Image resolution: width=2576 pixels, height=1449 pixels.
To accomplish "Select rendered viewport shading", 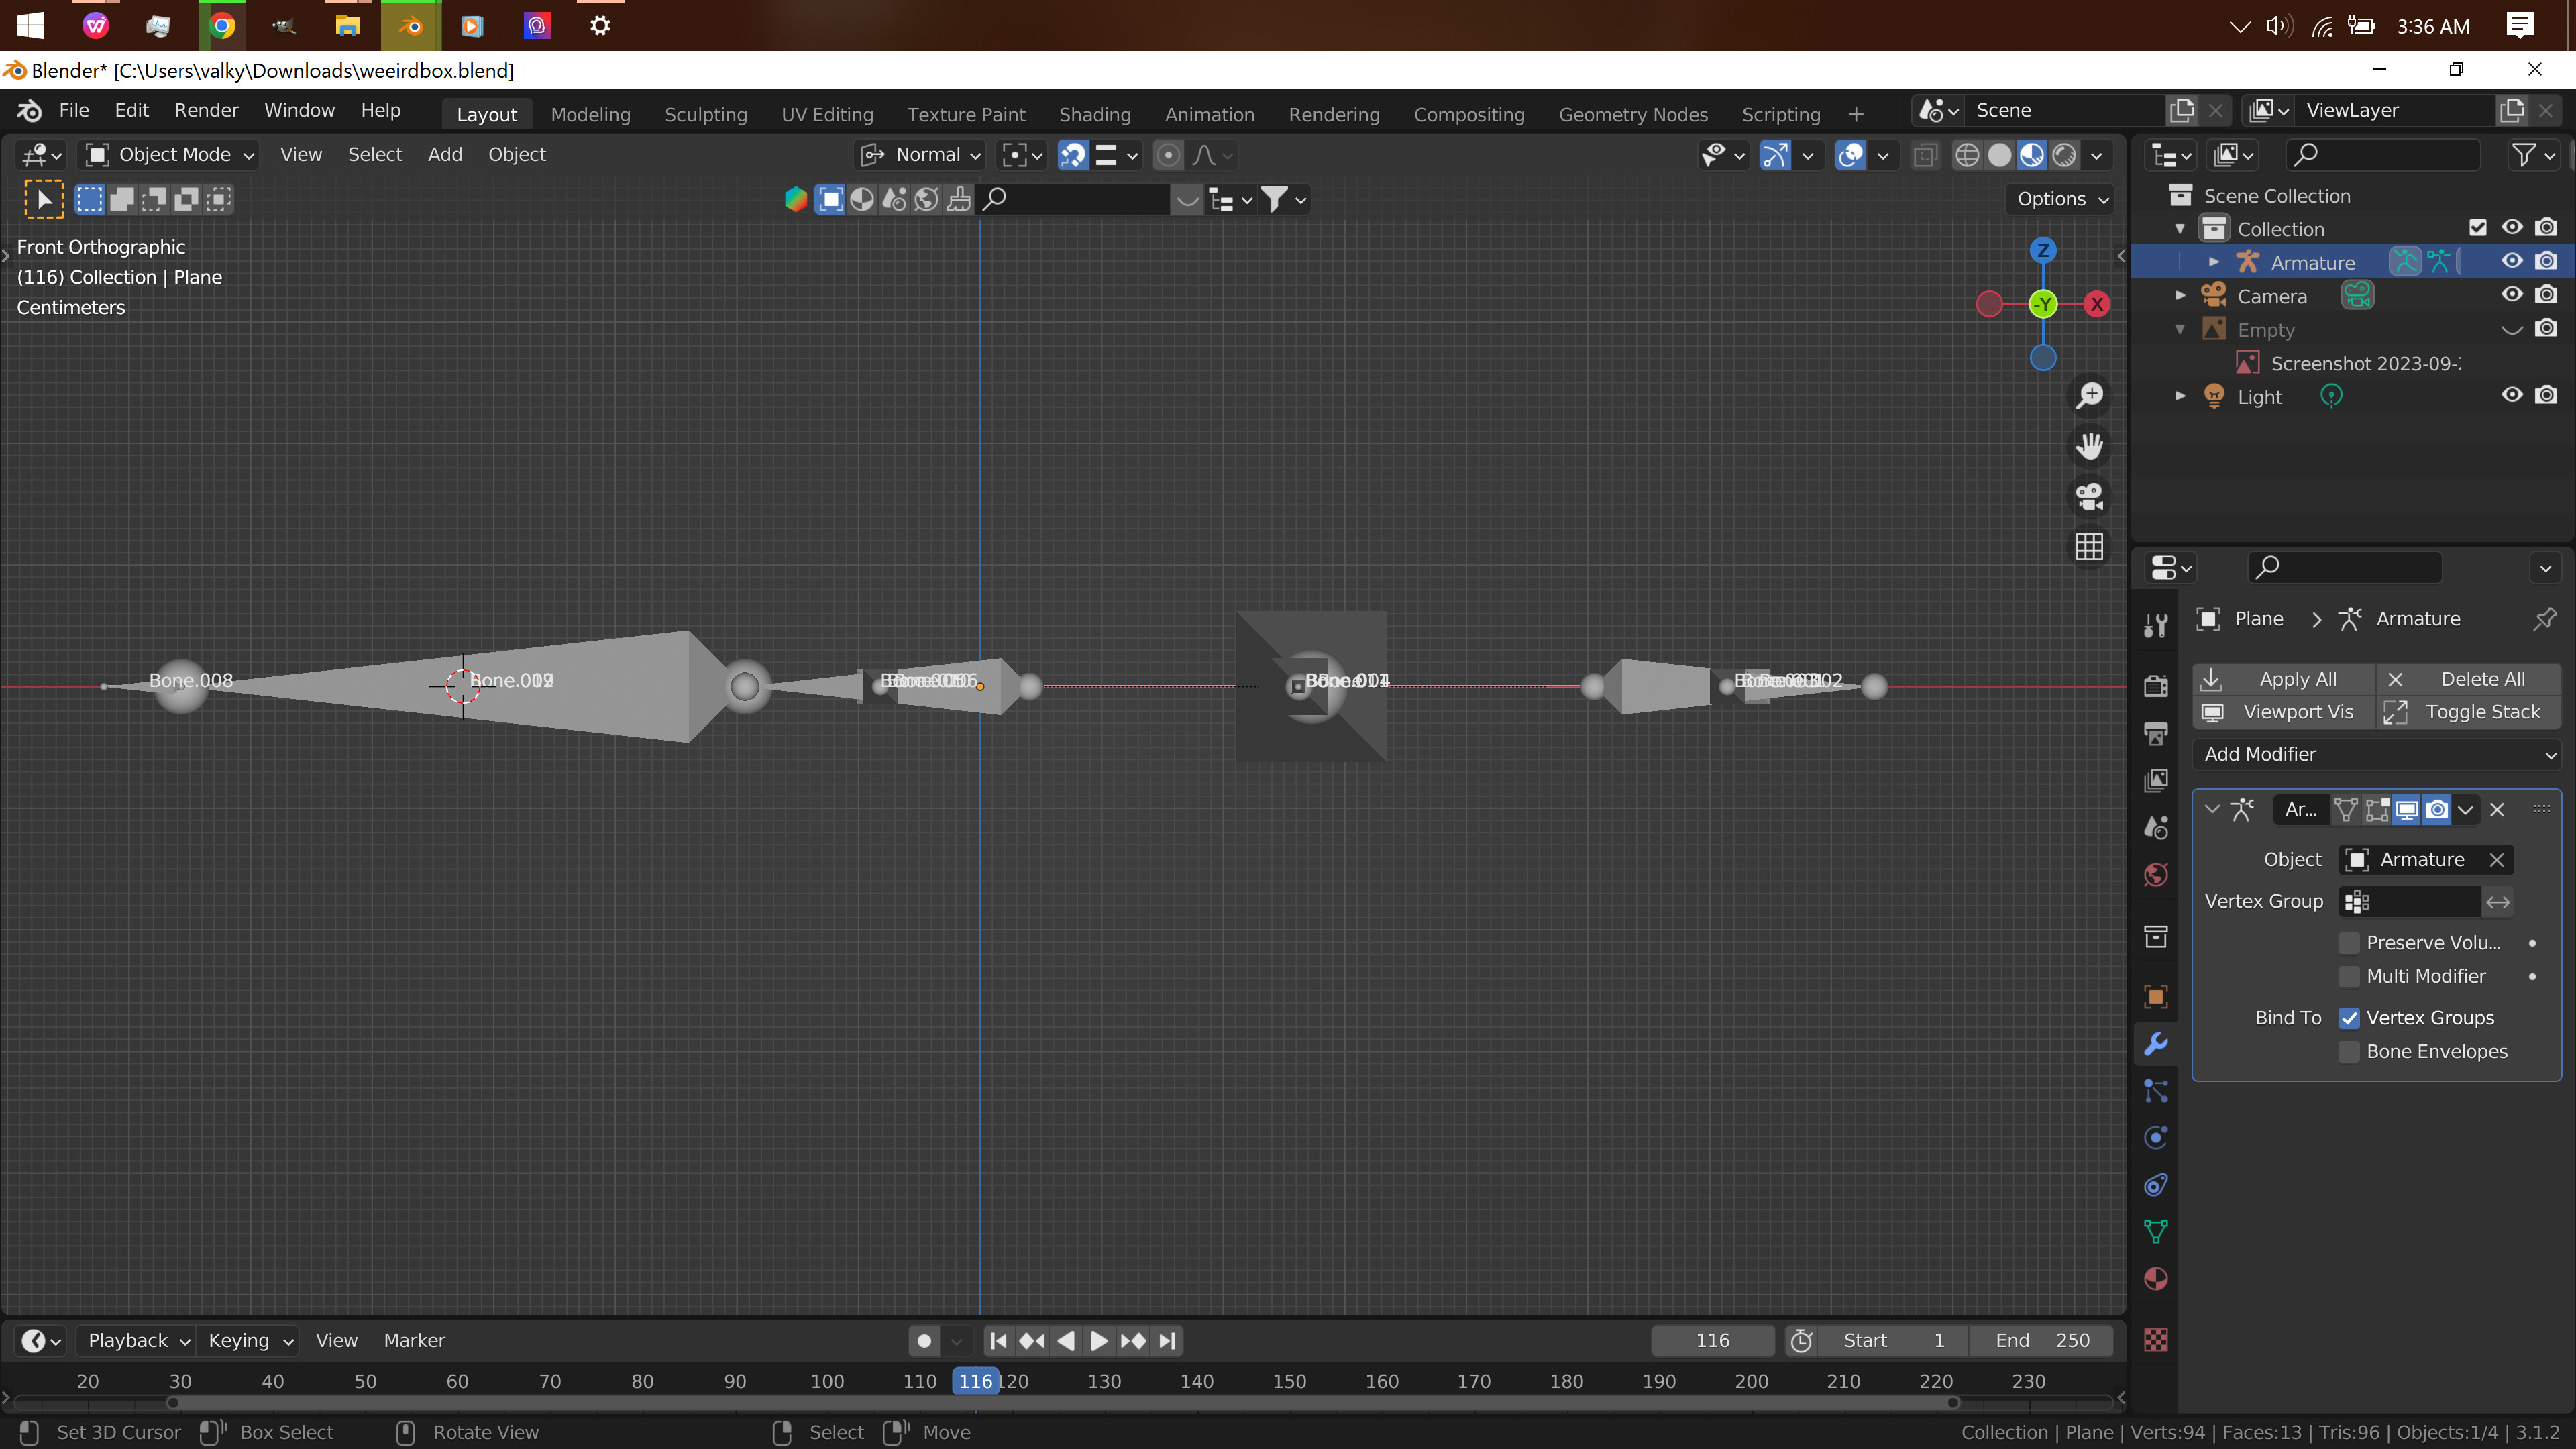I will click(2064, 155).
